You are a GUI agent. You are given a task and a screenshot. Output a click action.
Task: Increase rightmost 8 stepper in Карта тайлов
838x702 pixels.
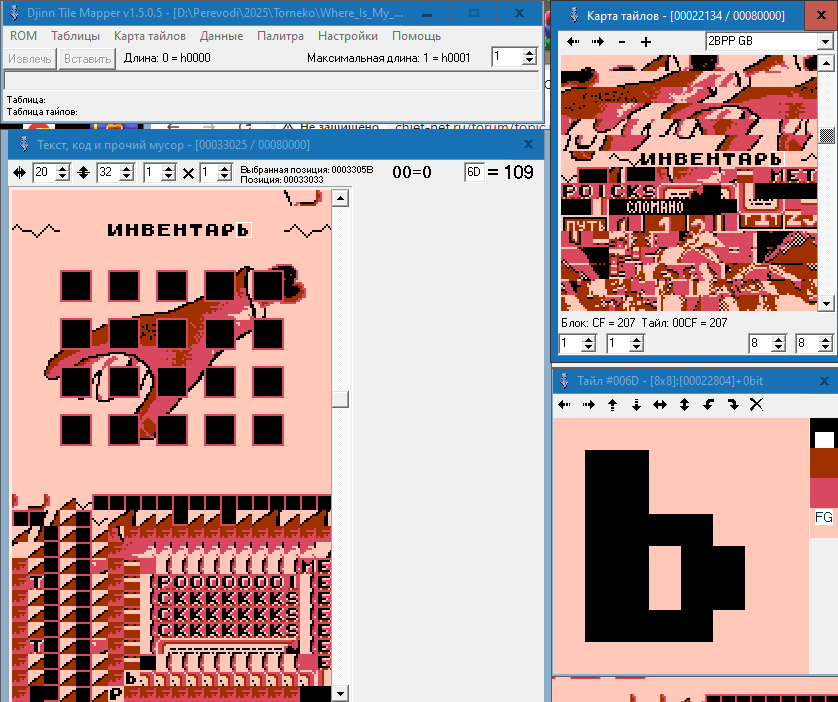click(x=825, y=339)
